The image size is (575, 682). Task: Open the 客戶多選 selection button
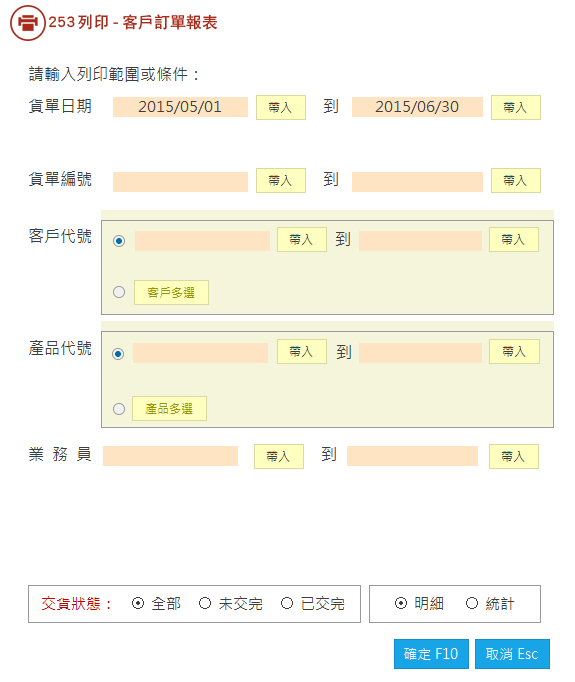coord(171,292)
